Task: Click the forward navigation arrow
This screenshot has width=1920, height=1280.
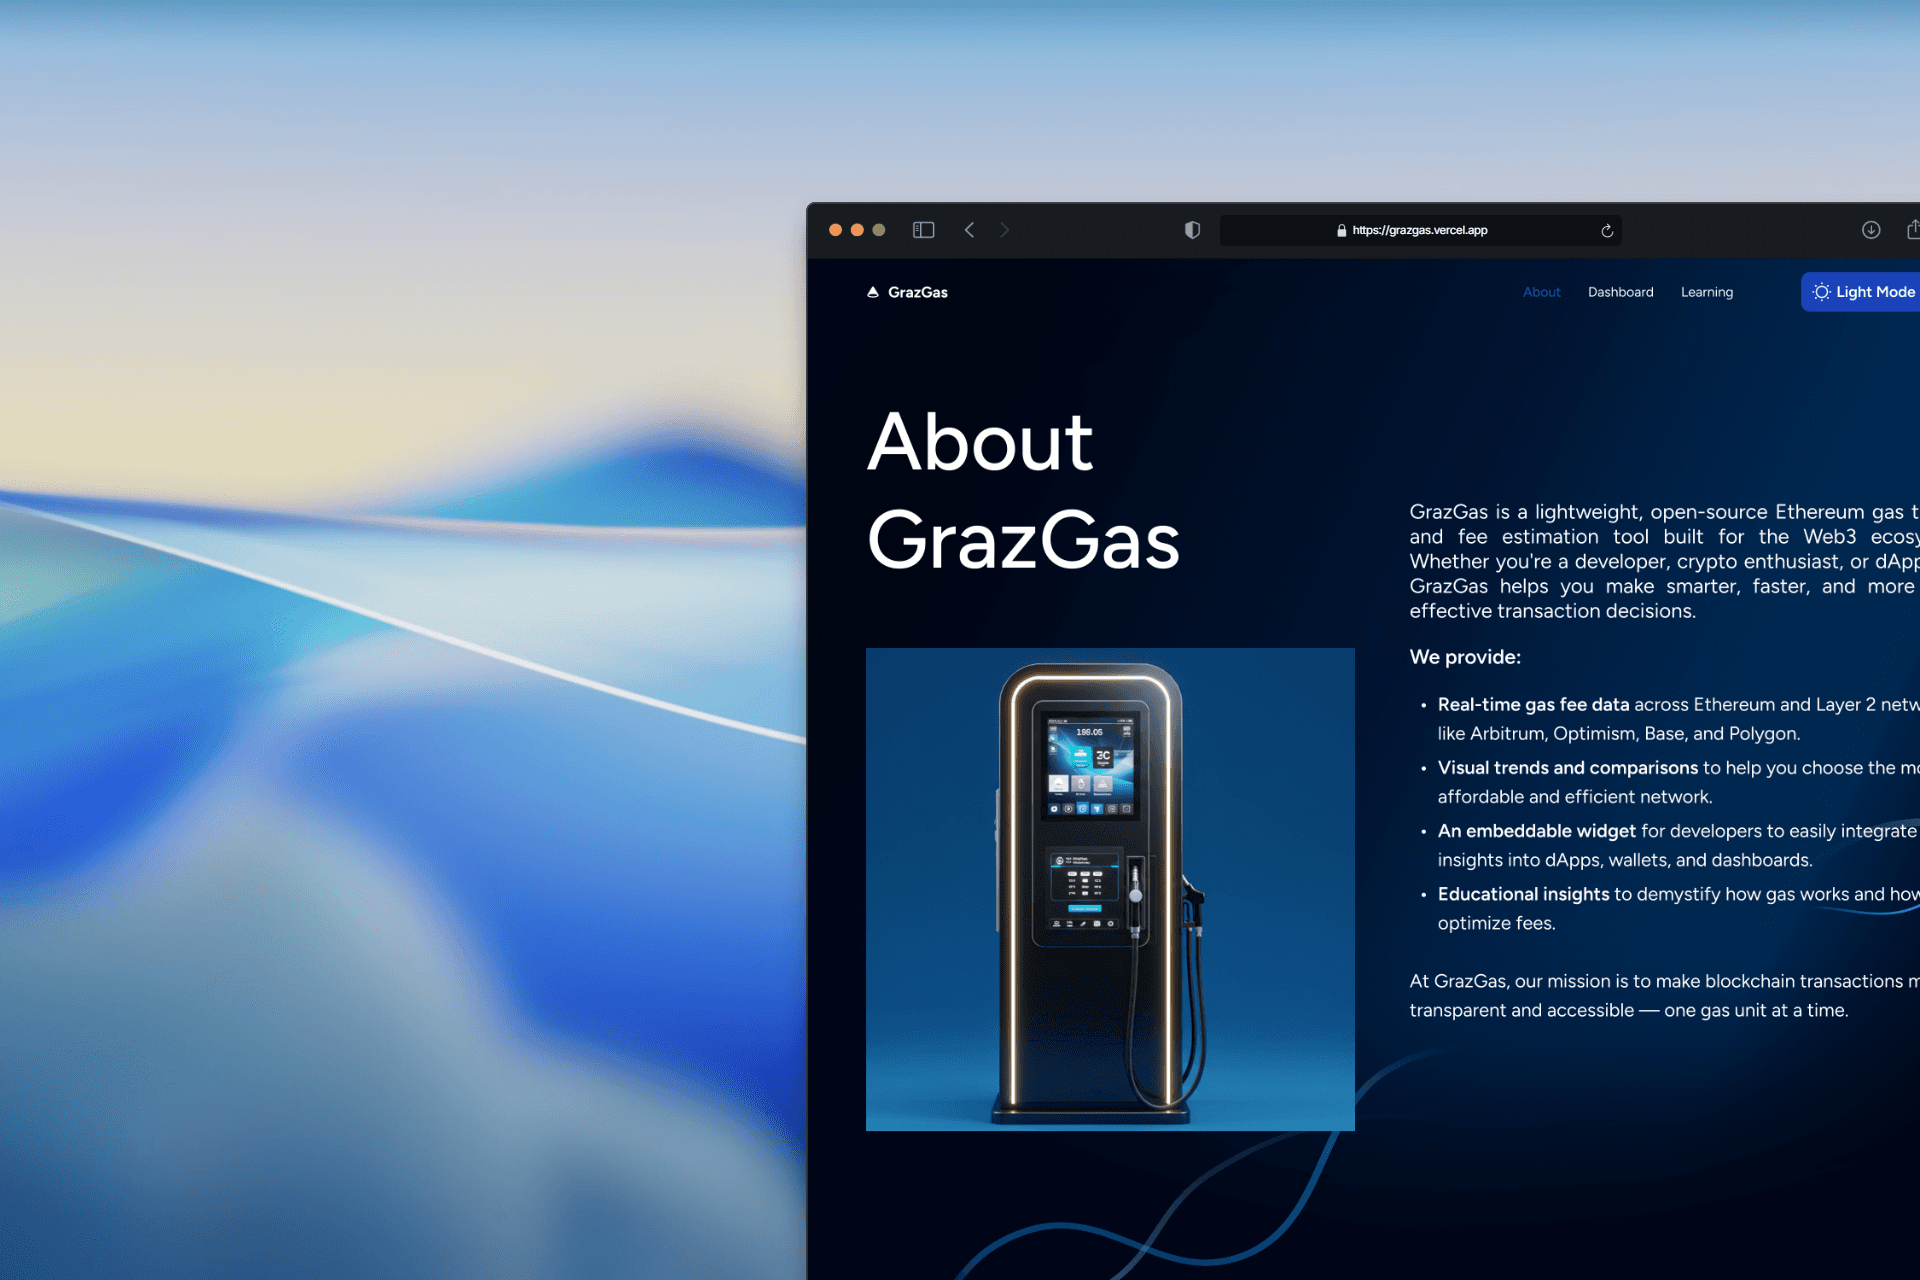Action: click(x=1004, y=230)
